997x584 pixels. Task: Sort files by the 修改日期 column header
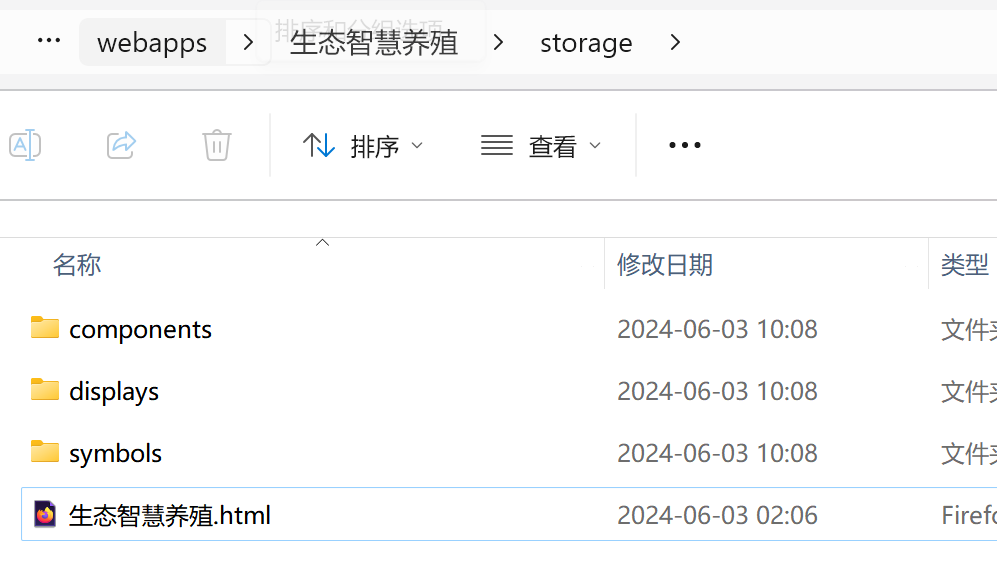(x=664, y=265)
